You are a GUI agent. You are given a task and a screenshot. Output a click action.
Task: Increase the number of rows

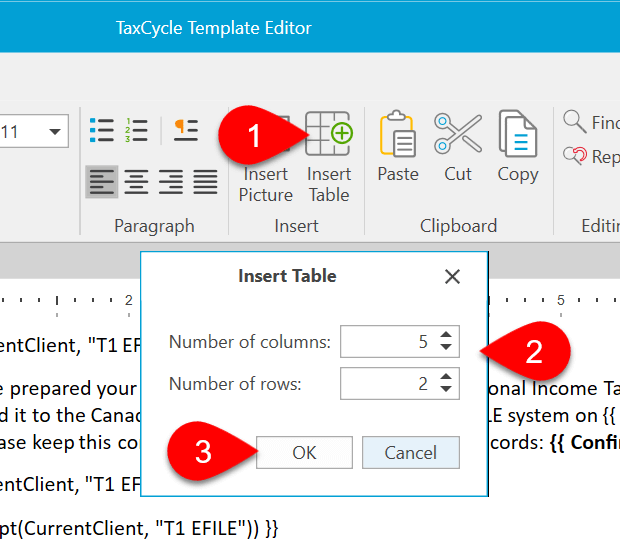tap(446, 377)
